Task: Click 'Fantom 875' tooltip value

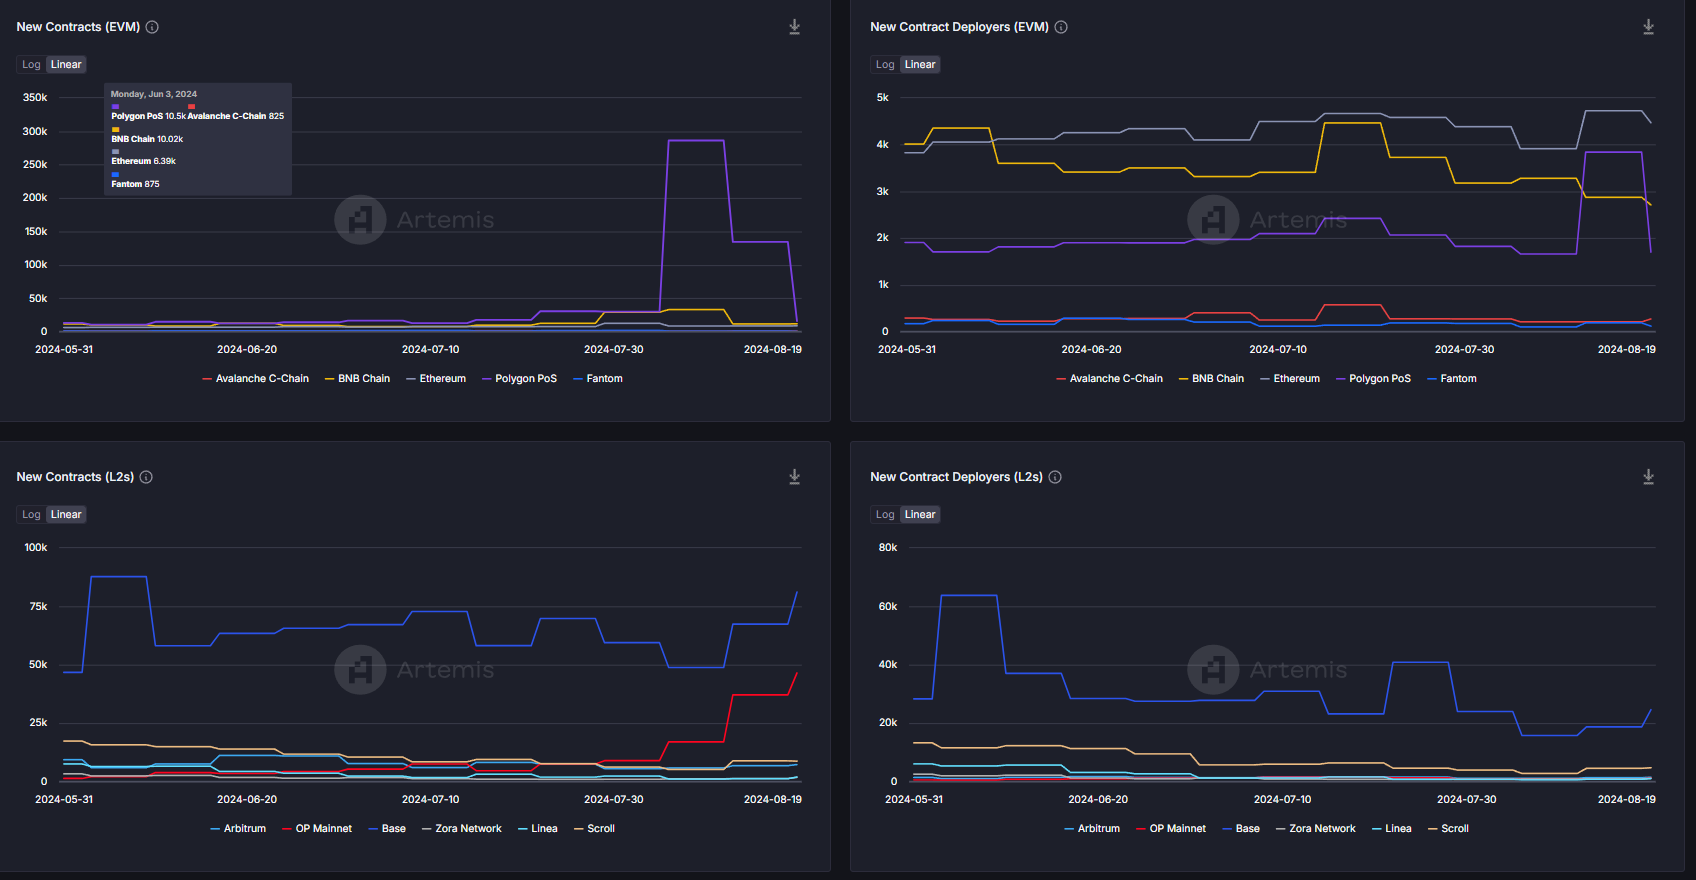Action: coord(135,184)
